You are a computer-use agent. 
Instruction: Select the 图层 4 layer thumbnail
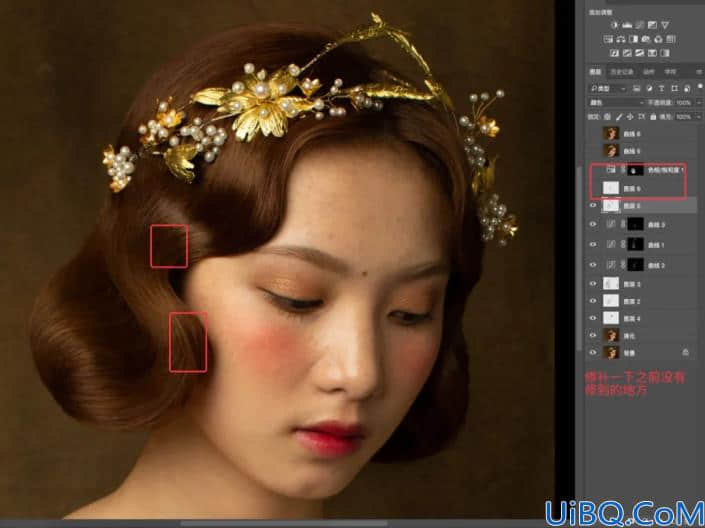(x=611, y=318)
